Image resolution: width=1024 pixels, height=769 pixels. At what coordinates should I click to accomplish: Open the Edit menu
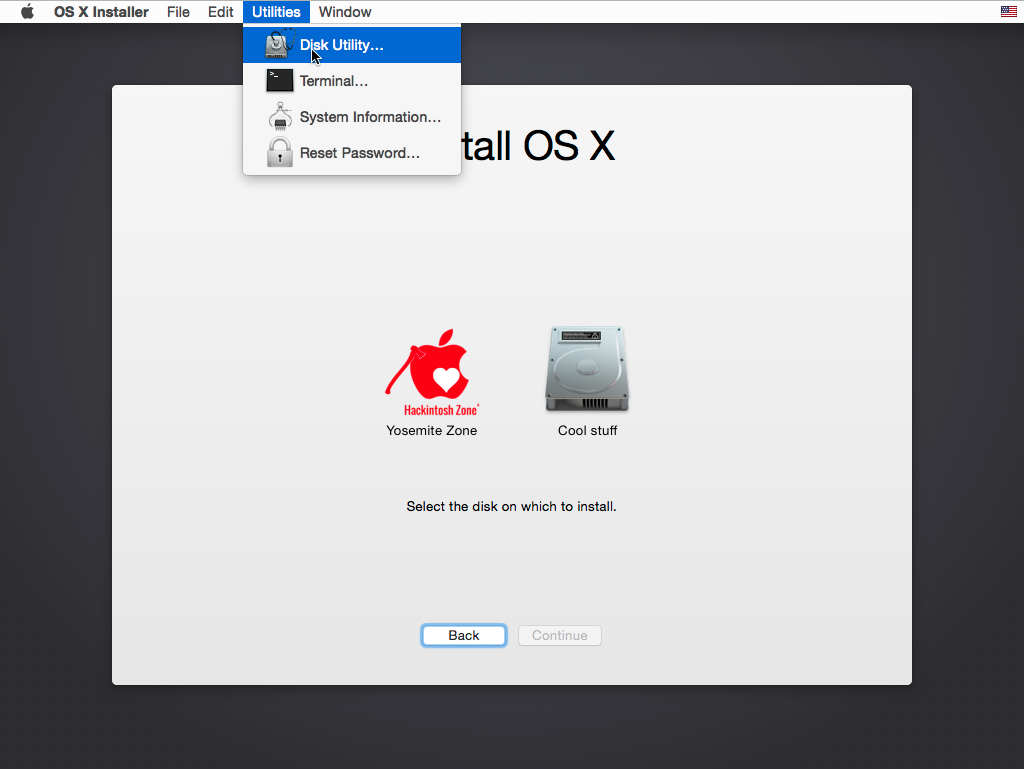[x=220, y=12]
